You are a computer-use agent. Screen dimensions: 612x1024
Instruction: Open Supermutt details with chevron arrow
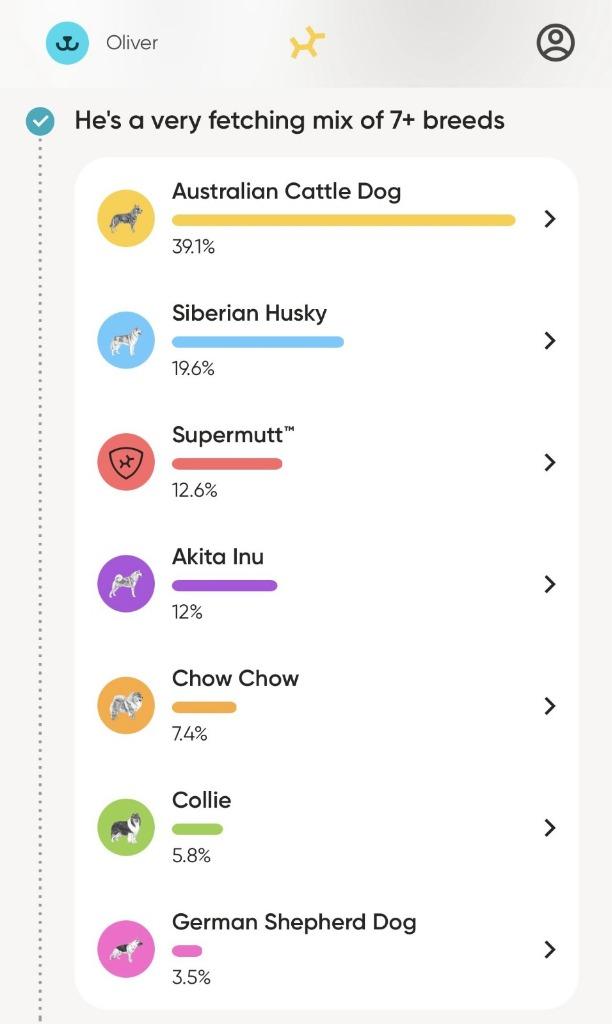pyautogui.click(x=549, y=462)
